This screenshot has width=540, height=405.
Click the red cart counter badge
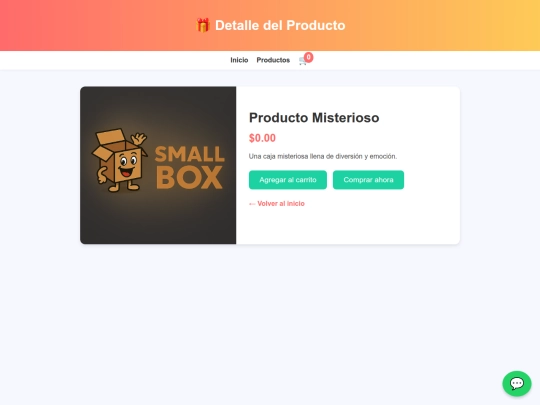[x=309, y=57]
